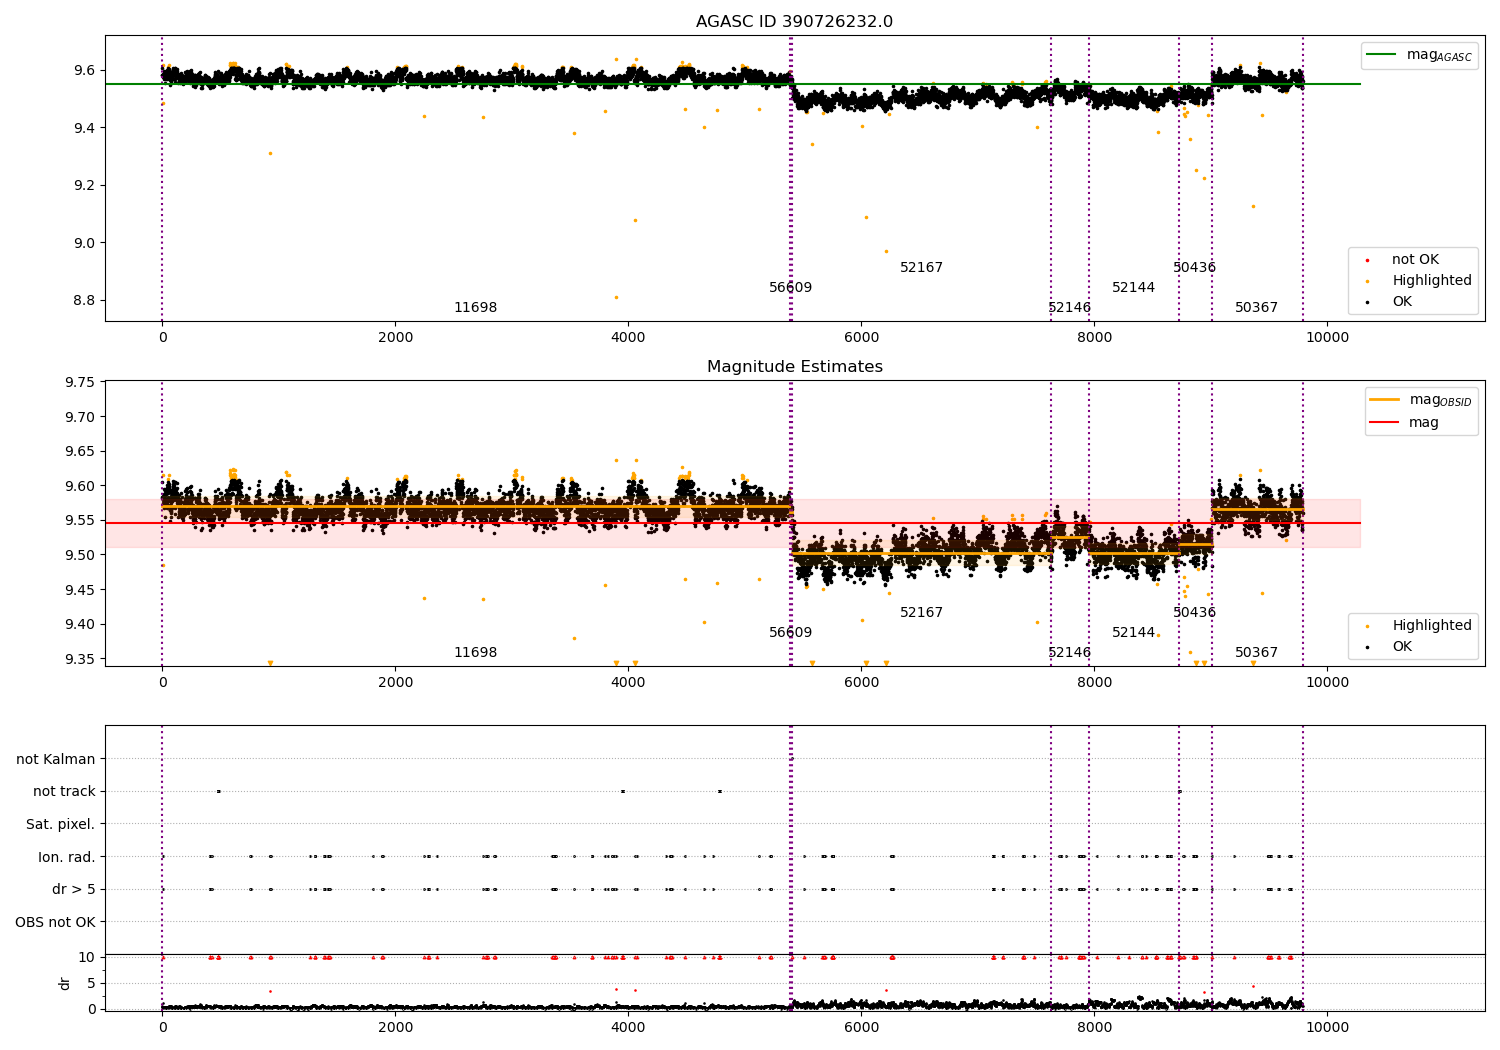The image size is (1500, 1050).
Task: Click OBSID label 56609 in top plot
Action: pyautogui.click(x=790, y=288)
